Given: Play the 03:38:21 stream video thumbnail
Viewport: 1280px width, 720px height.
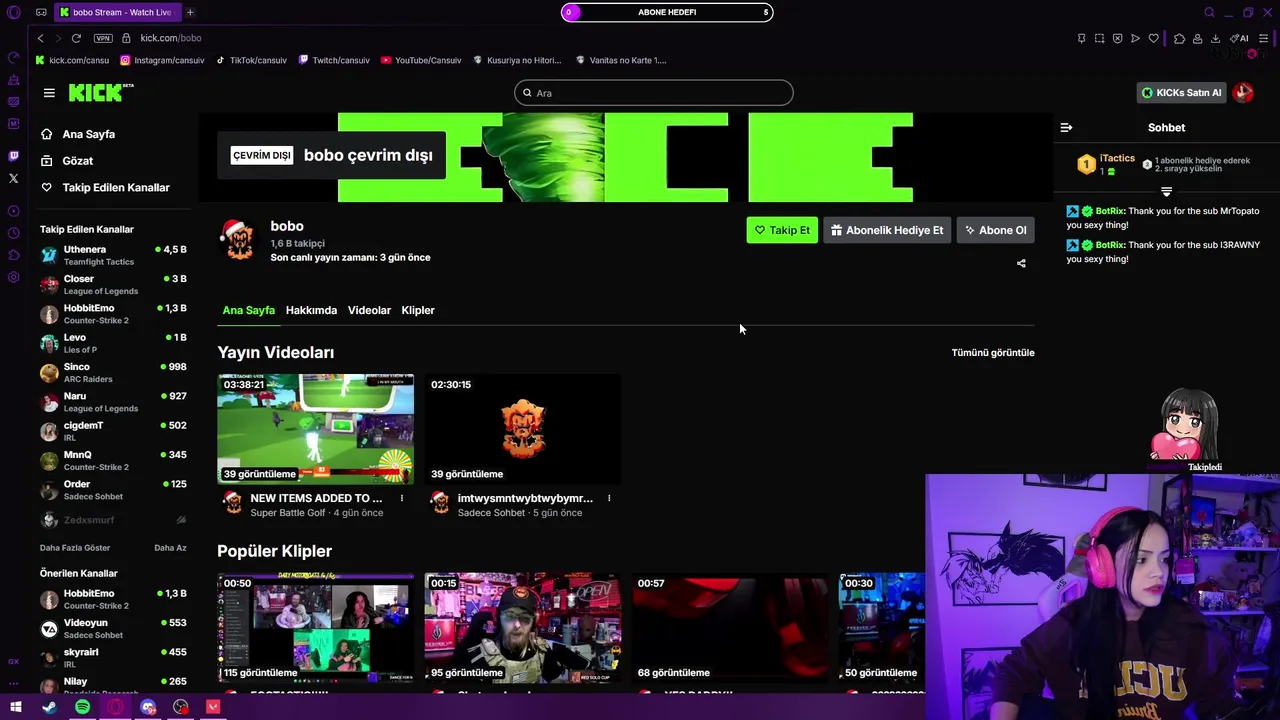Looking at the screenshot, I should 315,429.
